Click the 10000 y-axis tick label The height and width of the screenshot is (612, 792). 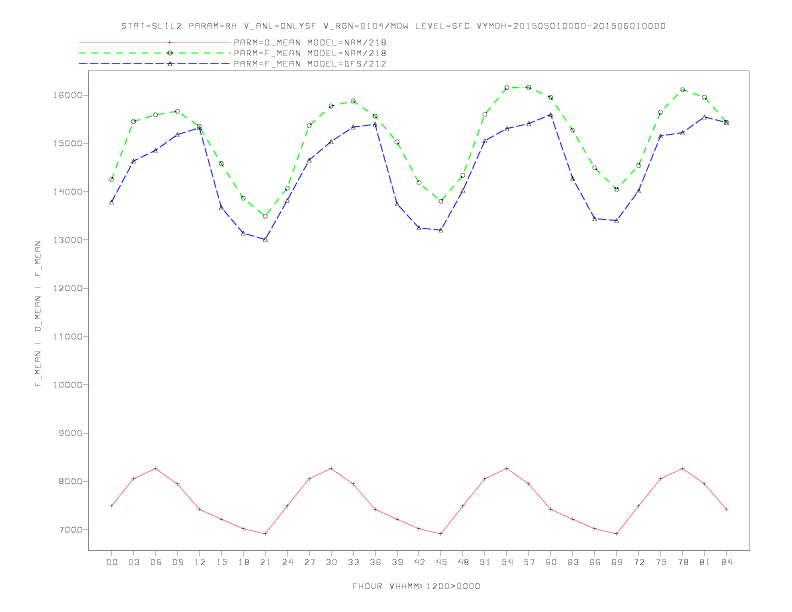[67, 385]
